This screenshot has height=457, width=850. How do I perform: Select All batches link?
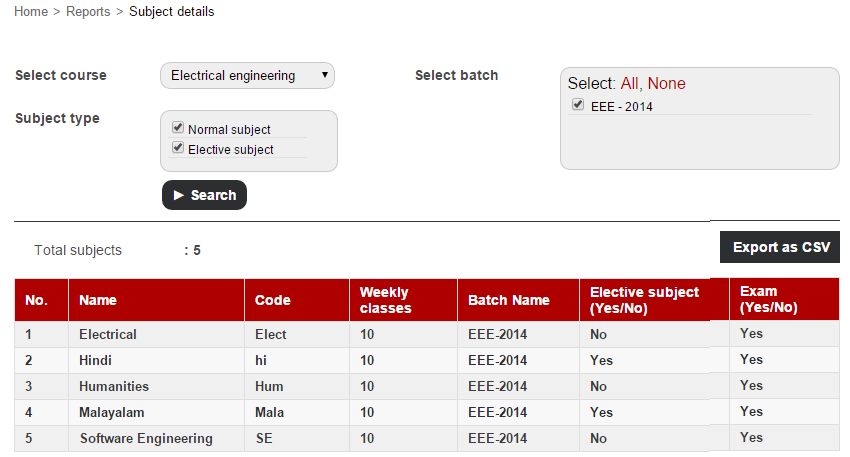tap(629, 83)
